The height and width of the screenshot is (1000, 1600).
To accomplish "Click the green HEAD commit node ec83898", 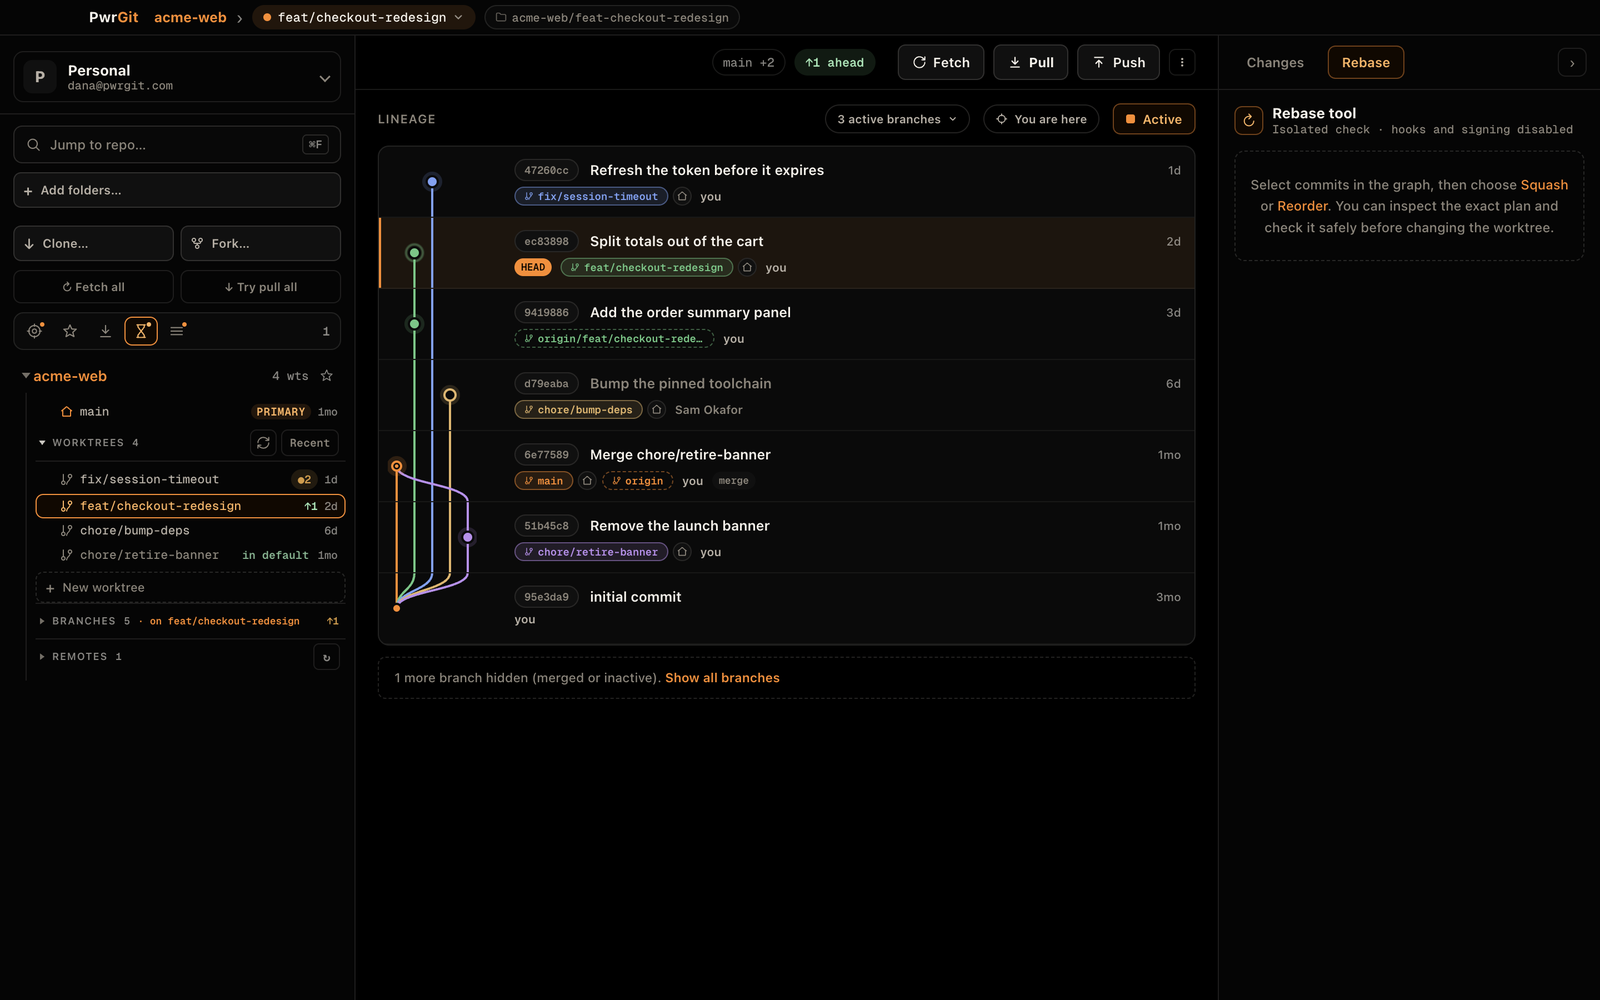I will [x=414, y=253].
